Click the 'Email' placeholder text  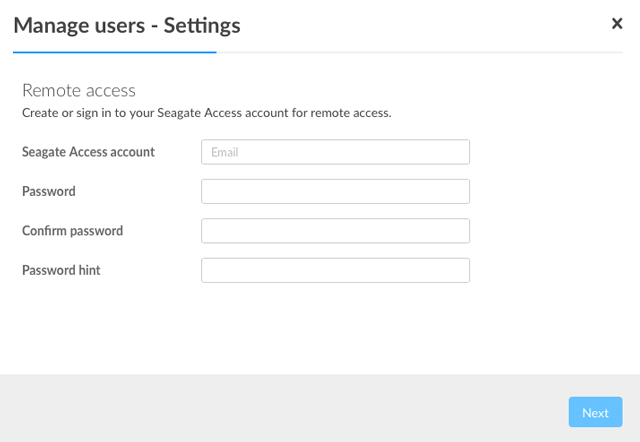pyautogui.click(x=224, y=152)
